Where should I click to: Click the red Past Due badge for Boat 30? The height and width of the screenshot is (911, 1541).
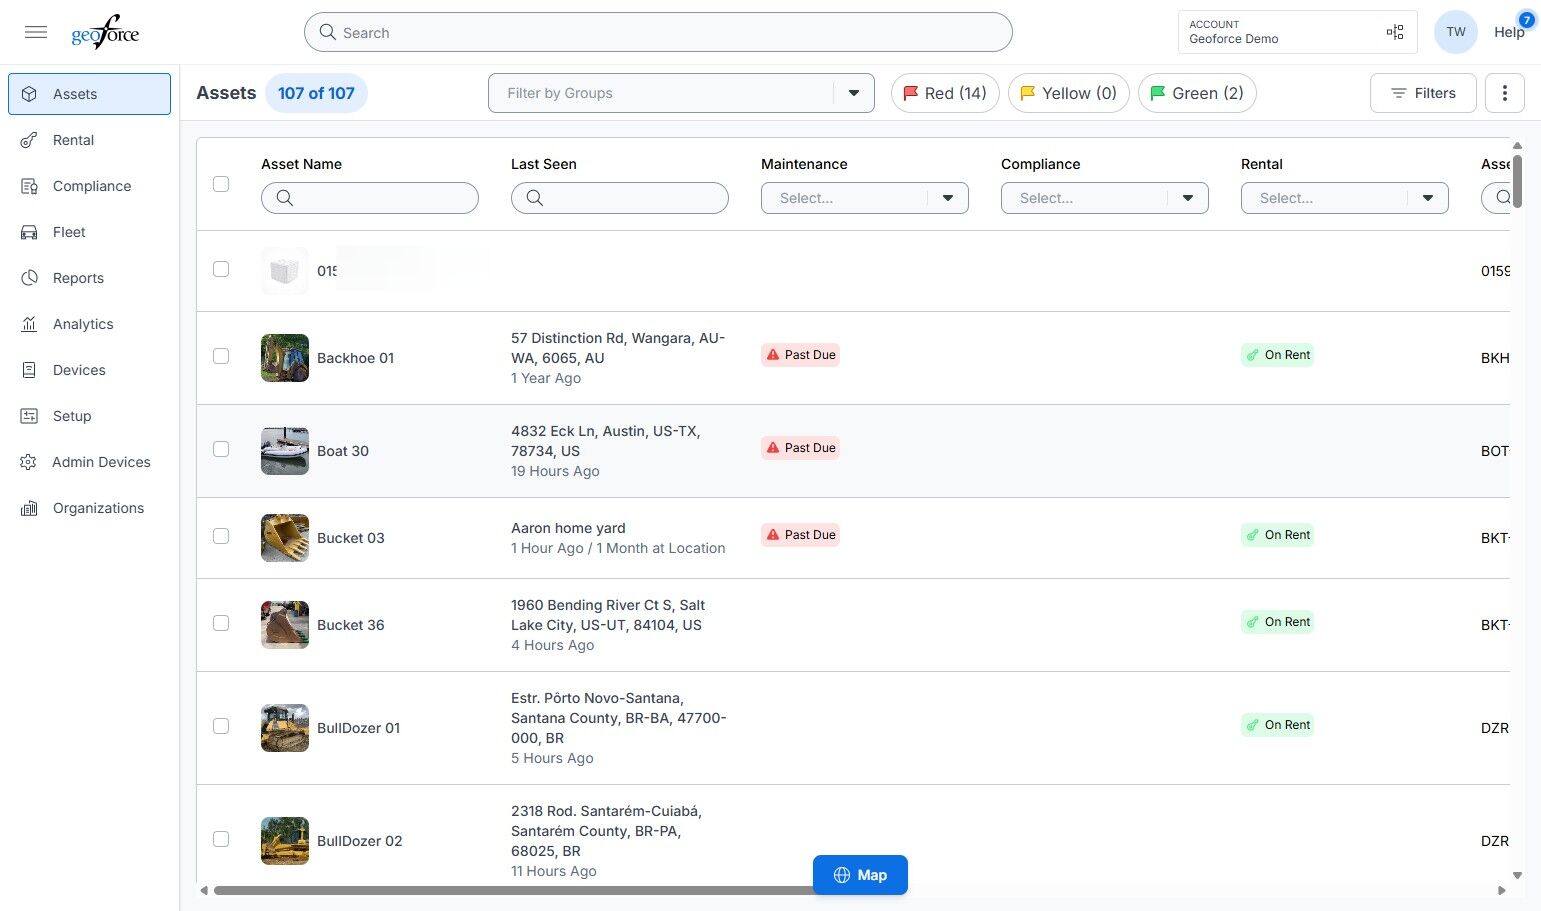[800, 448]
